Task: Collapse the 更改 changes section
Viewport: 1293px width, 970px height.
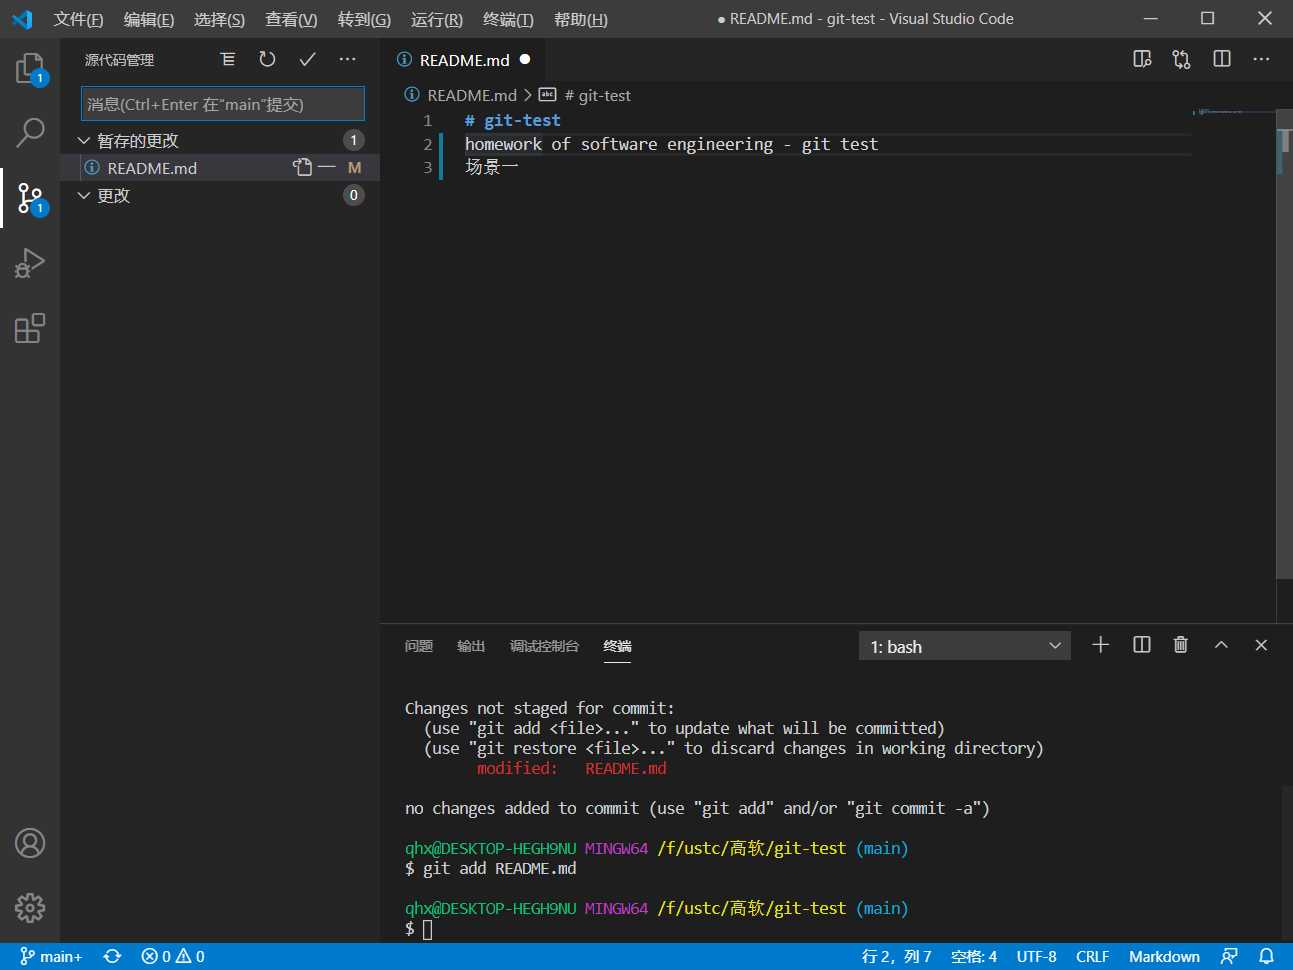Action: click(x=84, y=195)
